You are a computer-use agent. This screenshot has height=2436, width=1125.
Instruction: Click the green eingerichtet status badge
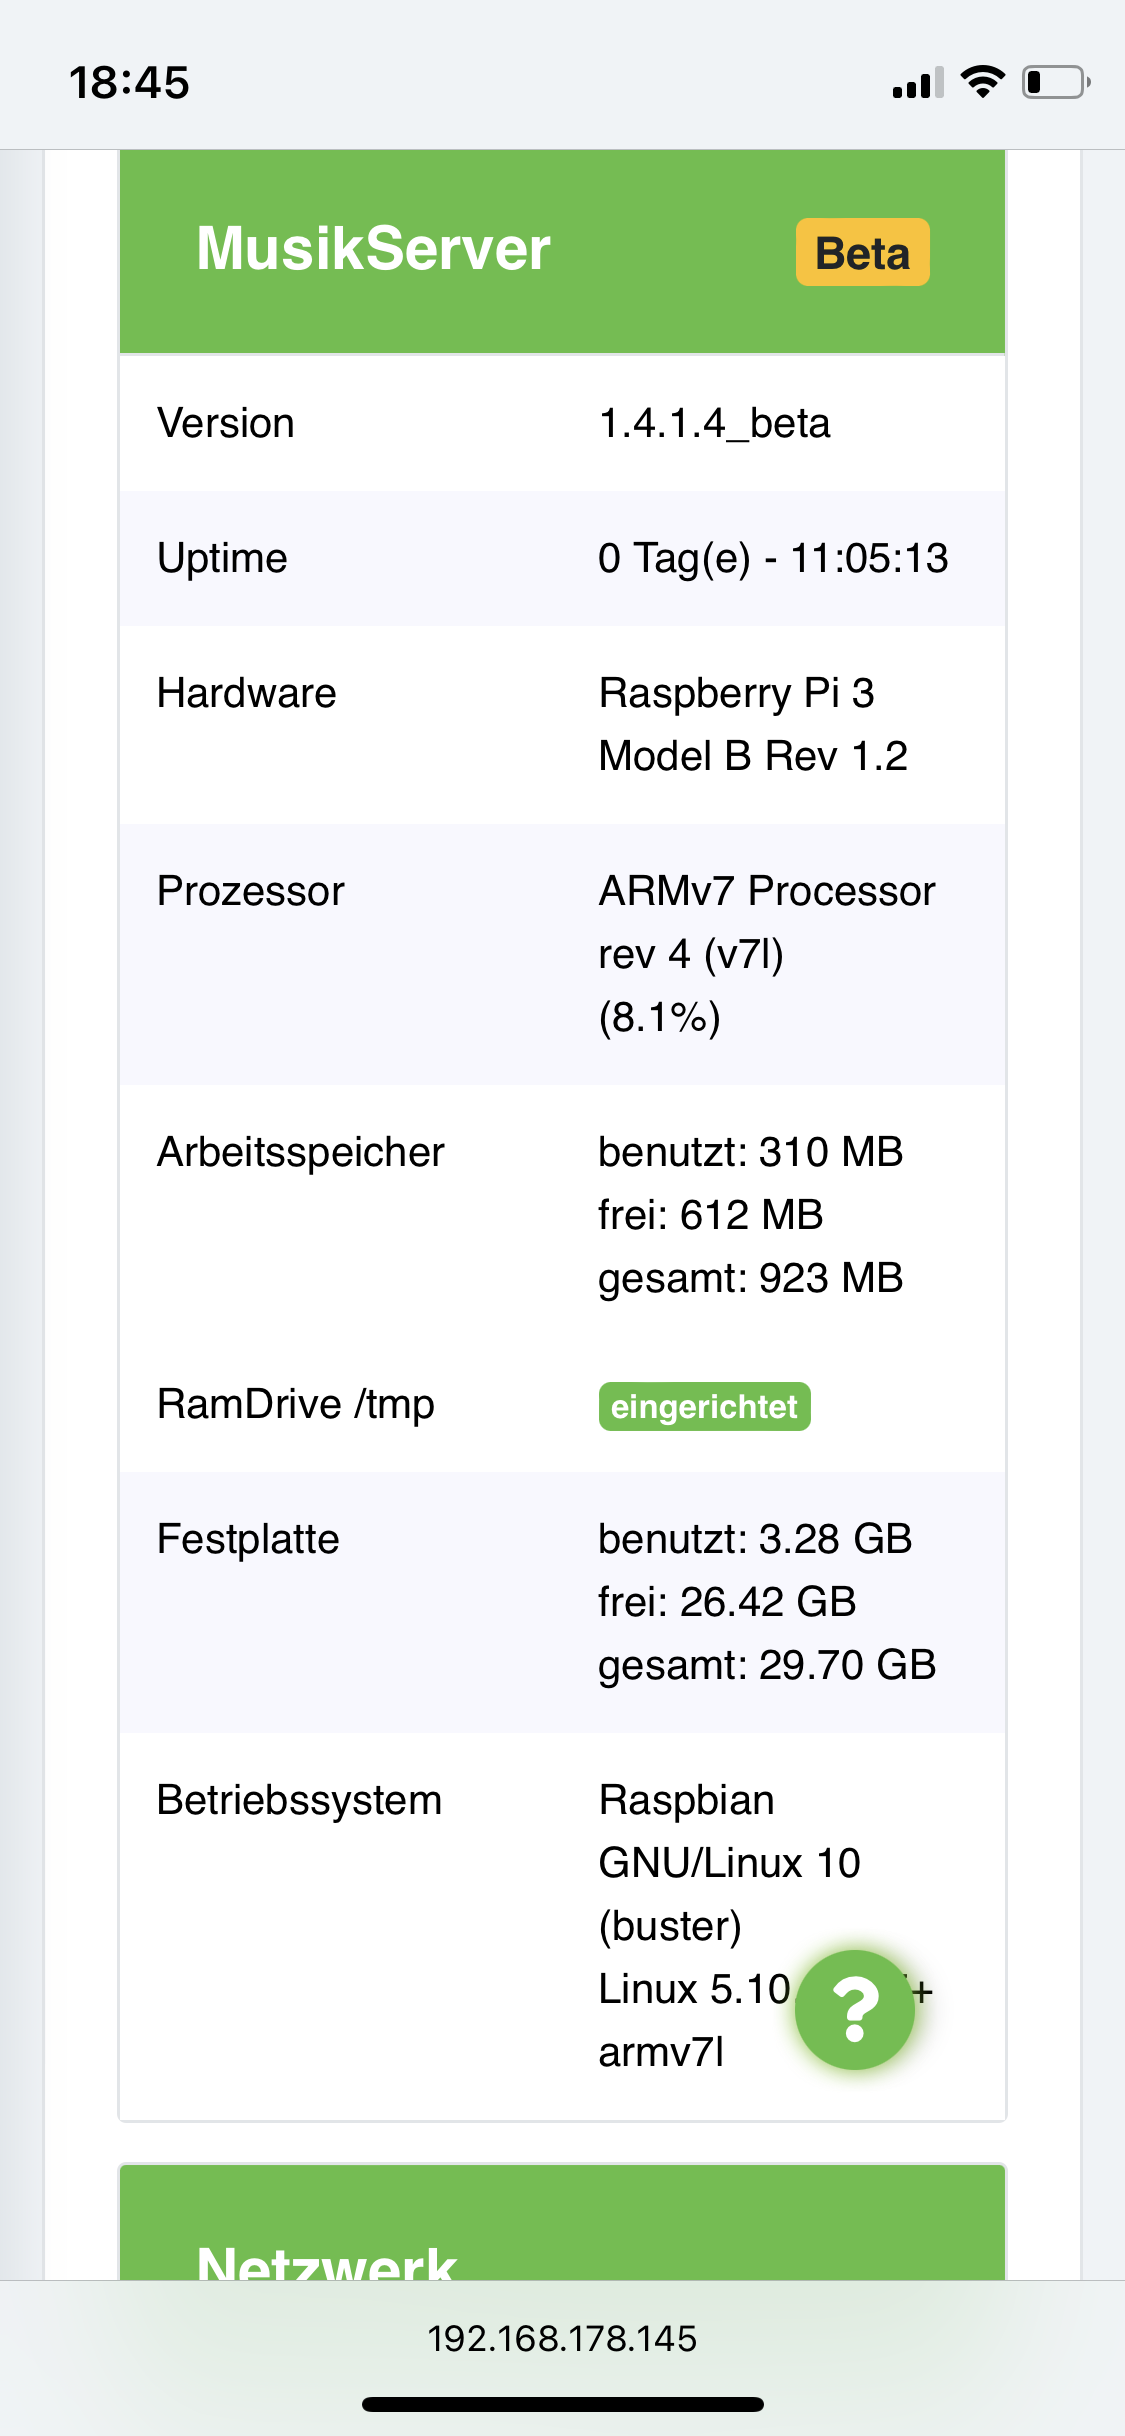pos(704,1407)
